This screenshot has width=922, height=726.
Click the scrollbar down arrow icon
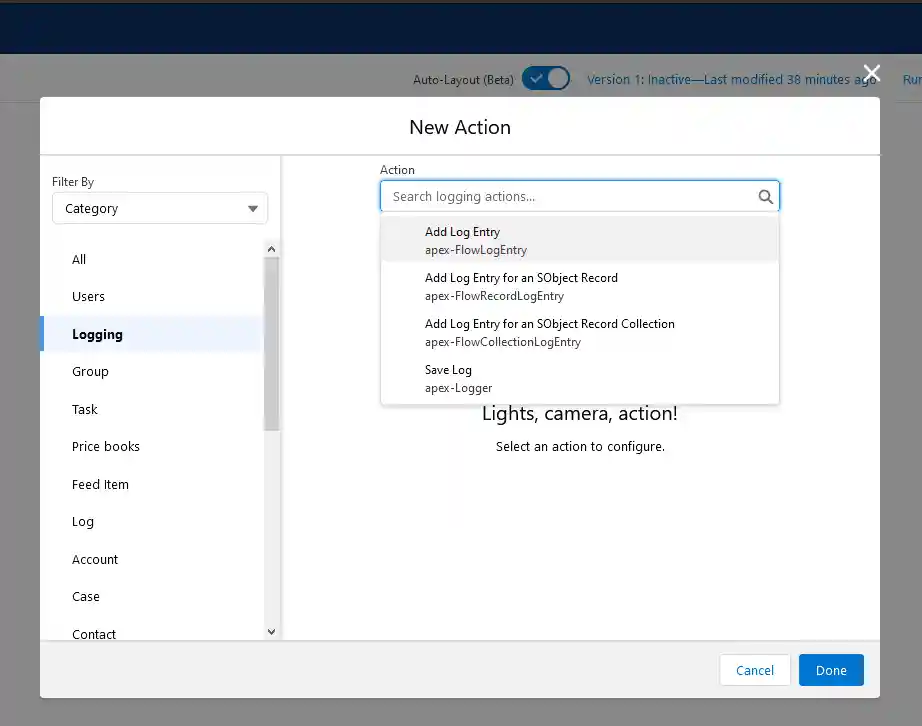click(271, 632)
